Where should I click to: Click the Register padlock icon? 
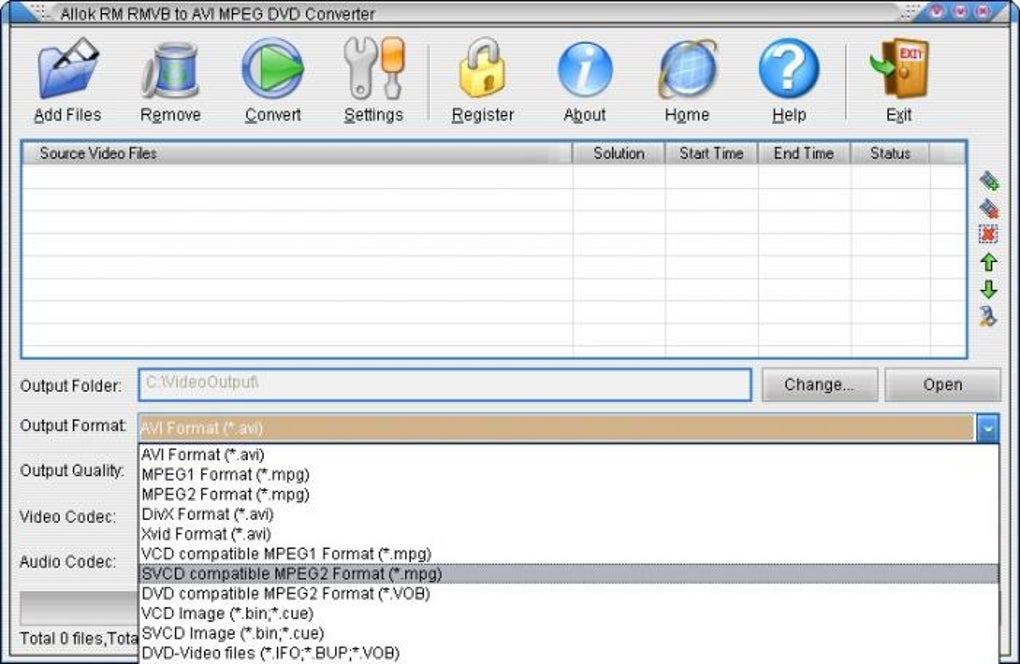pyautogui.click(x=481, y=68)
